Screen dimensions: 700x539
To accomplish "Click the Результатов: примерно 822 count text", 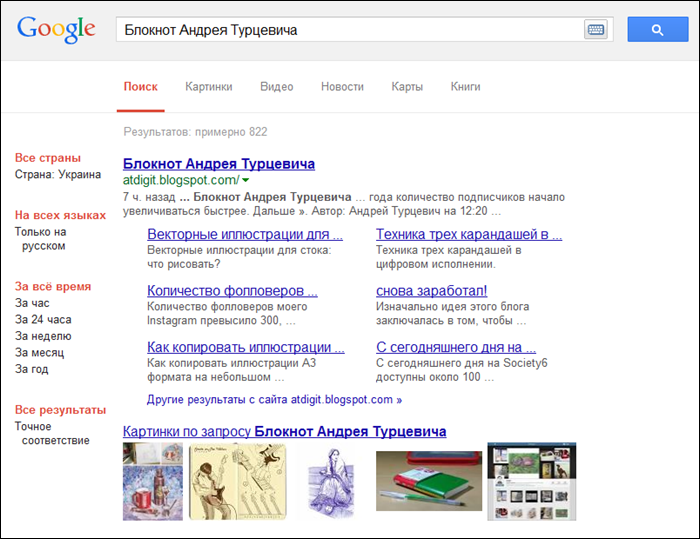I will [x=196, y=132].
